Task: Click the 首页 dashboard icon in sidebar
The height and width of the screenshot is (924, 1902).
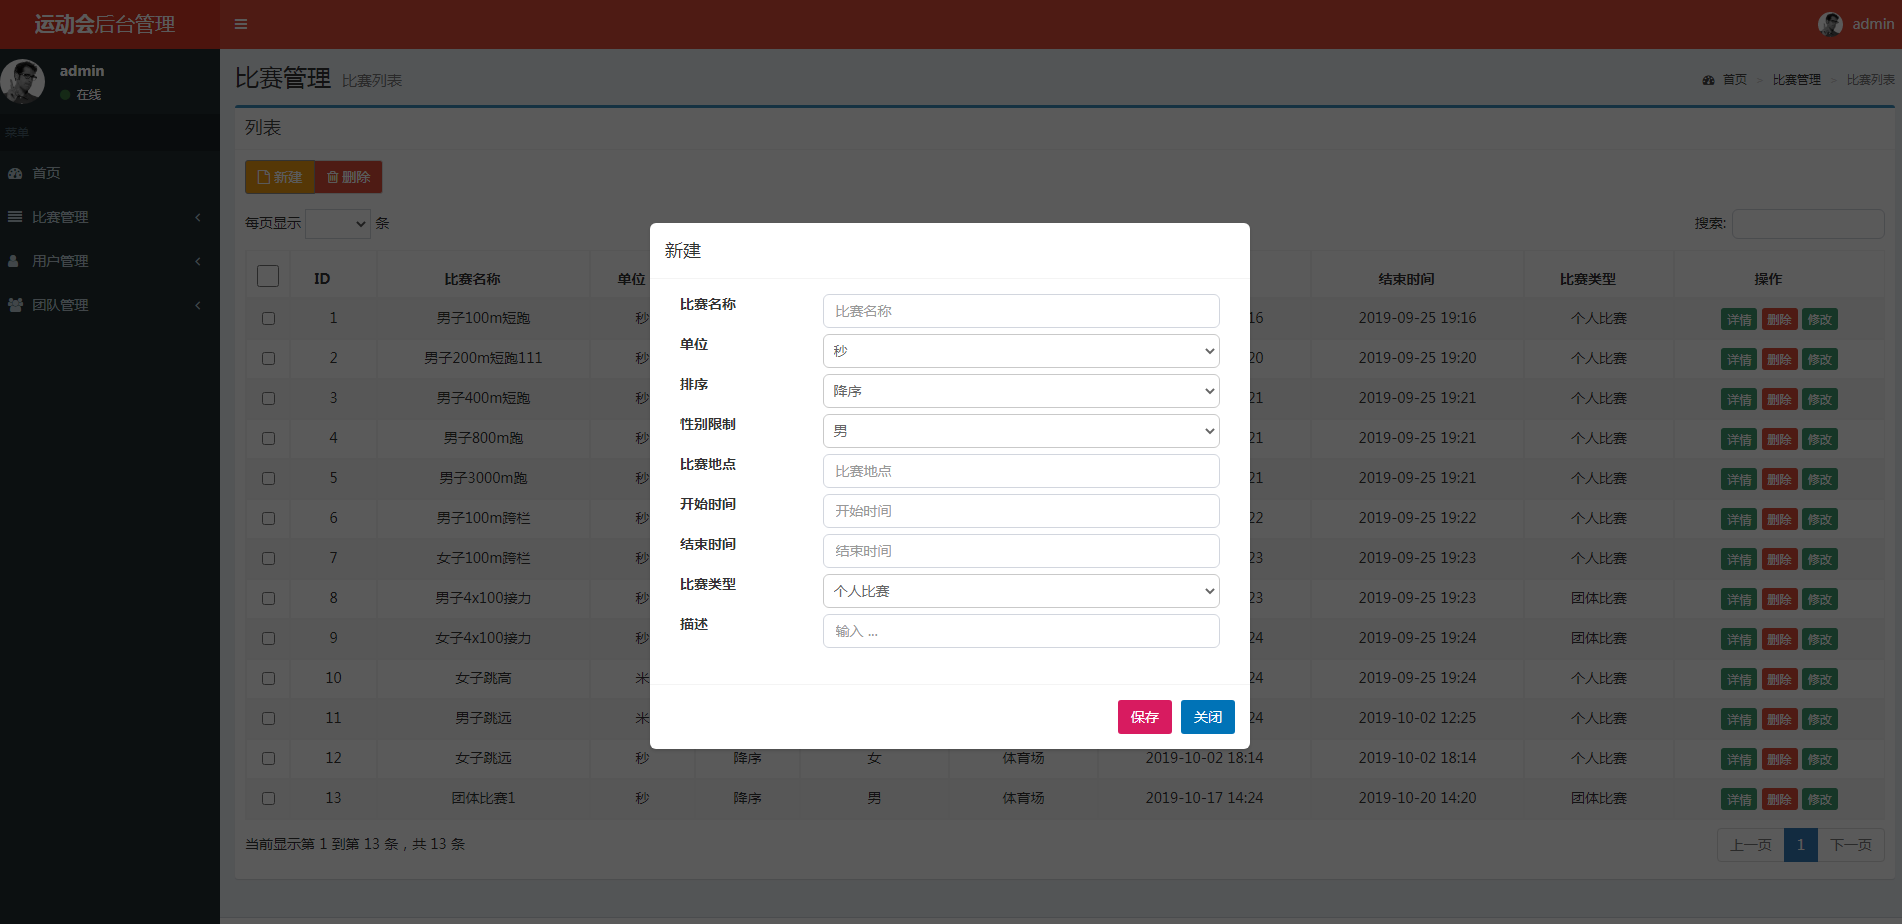Action: [x=15, y=173]
